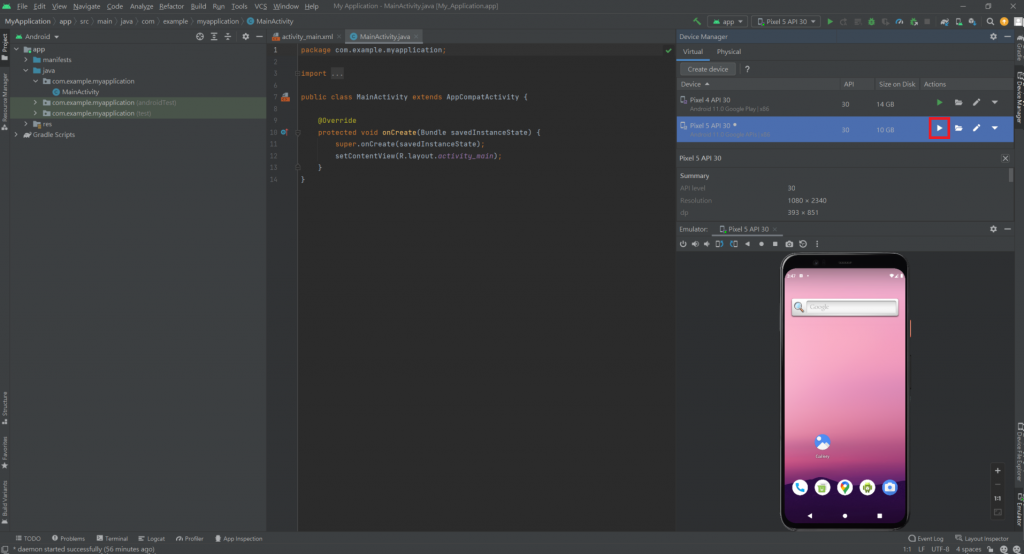Open Device Manager settings gear
This screenshot has width=1024, height=554.
[993, 37]
